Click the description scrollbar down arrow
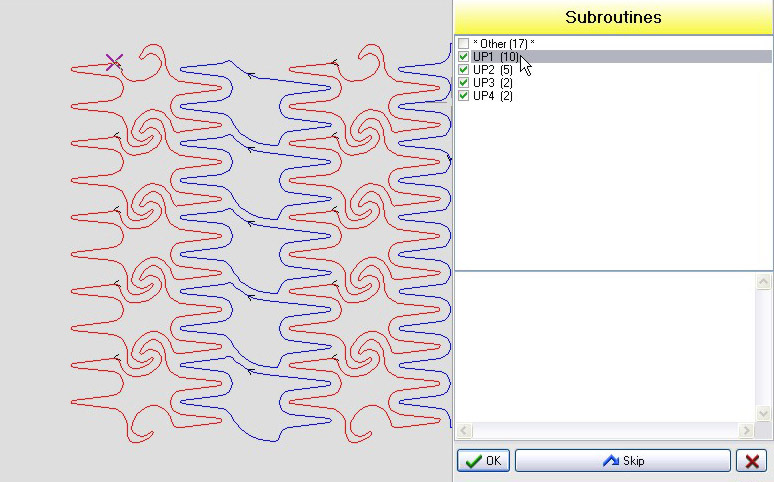Screen dimensions: 774x482 coord(763,413)
